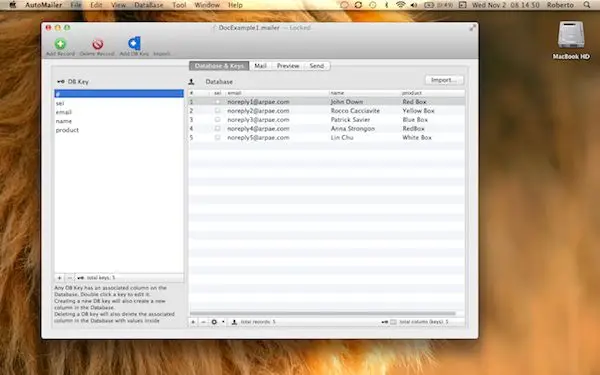This screenshot has height=375, width=600.
Task: Click the date and time in the menu bar
Action: (505, 5)
